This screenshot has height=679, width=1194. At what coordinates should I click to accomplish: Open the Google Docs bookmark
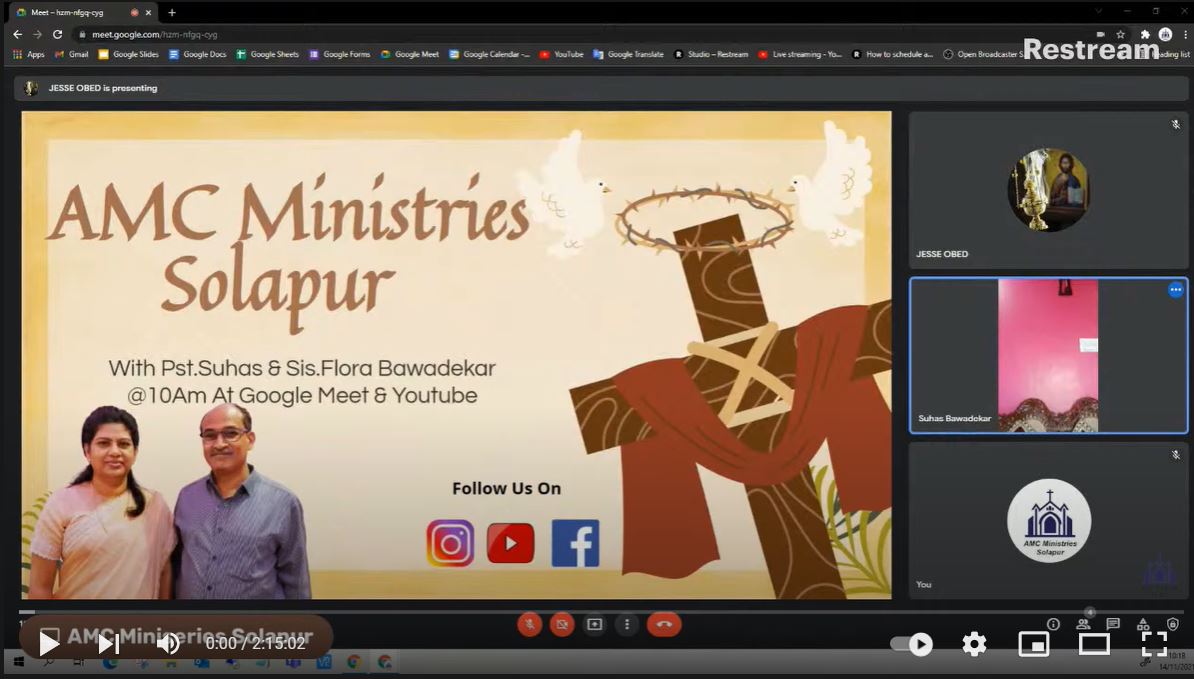click(x=198, y=54)
